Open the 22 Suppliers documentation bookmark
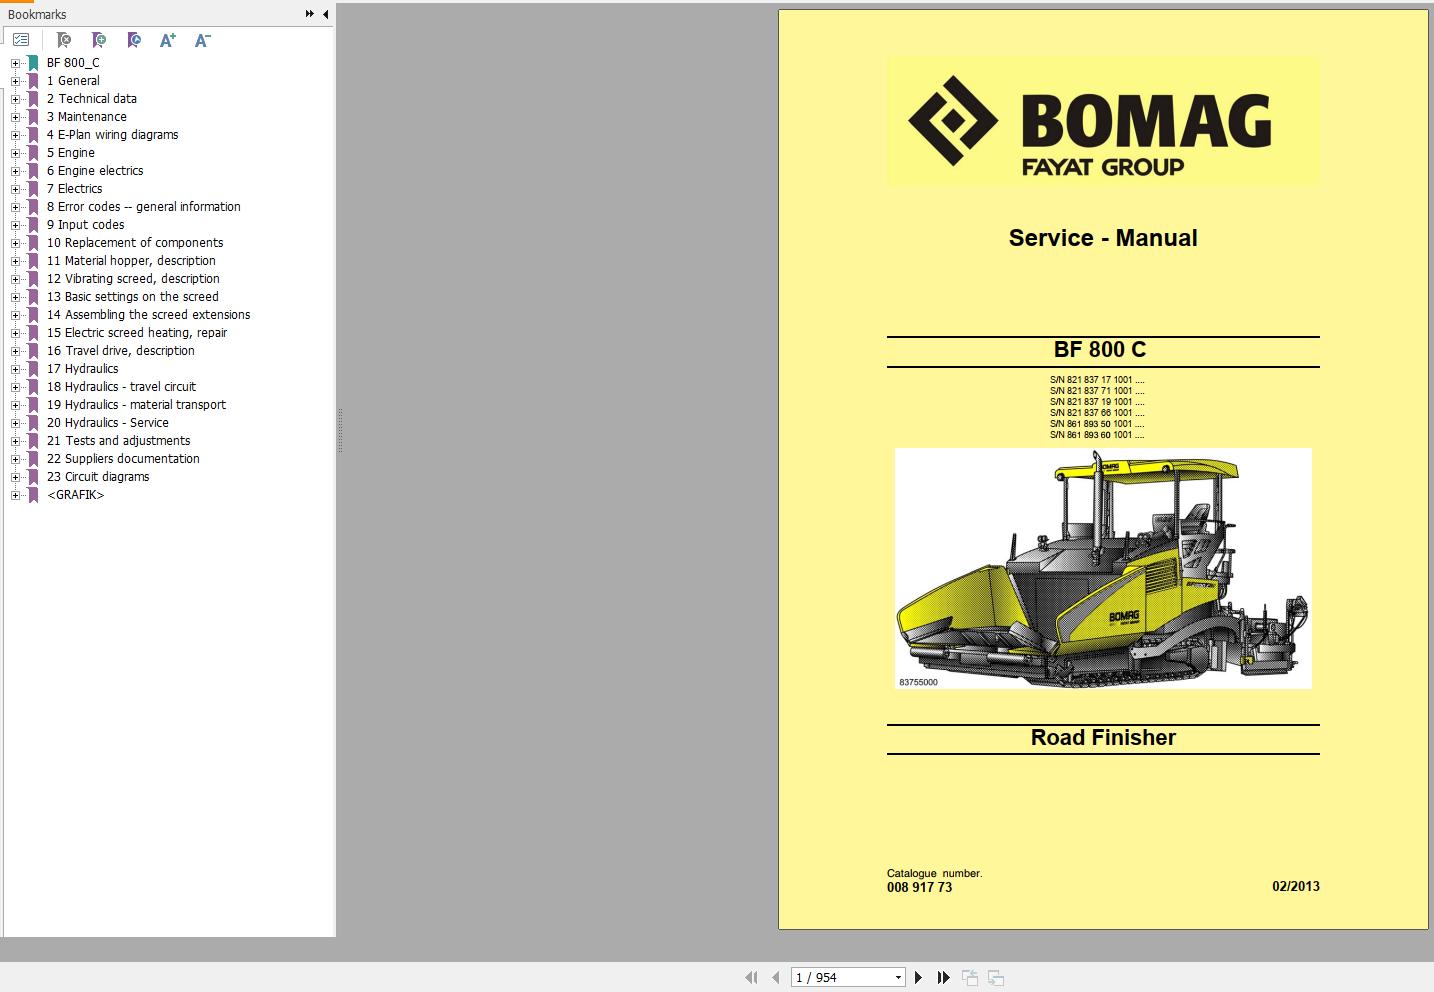Image resolution: width=1434 pixels, height=992 pixels. pyautogui.click(x=122, y=458)
